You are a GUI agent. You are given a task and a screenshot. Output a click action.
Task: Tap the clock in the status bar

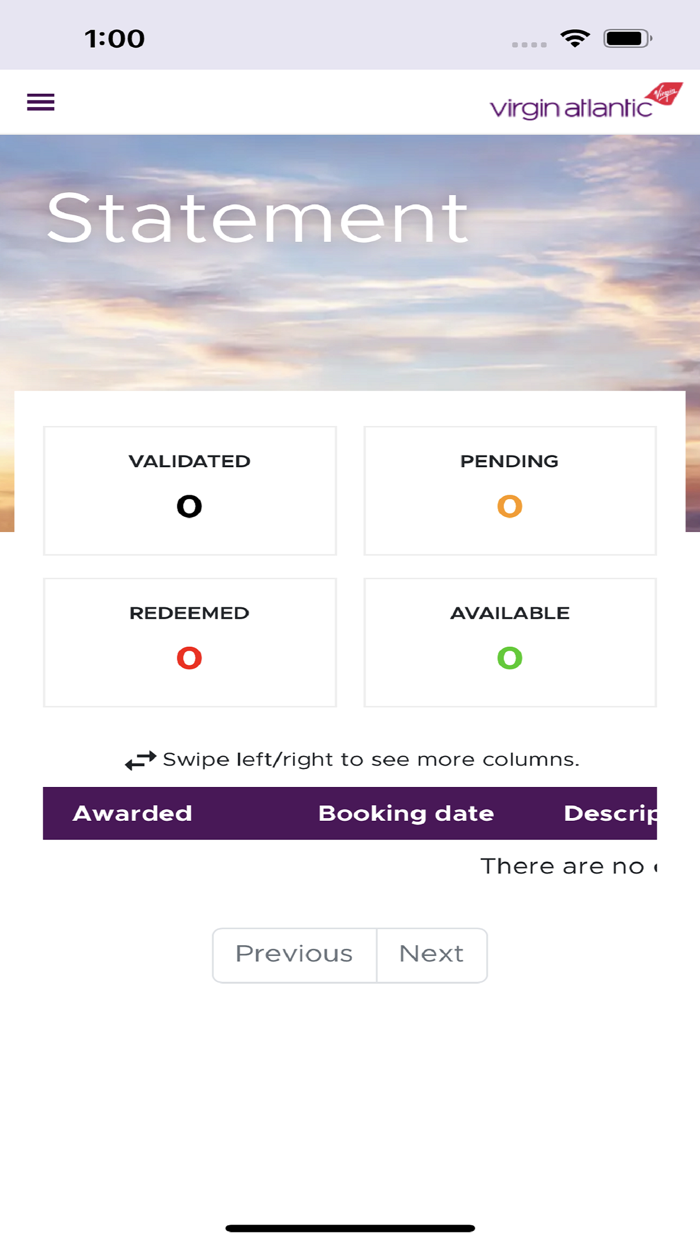pos(115,36)
